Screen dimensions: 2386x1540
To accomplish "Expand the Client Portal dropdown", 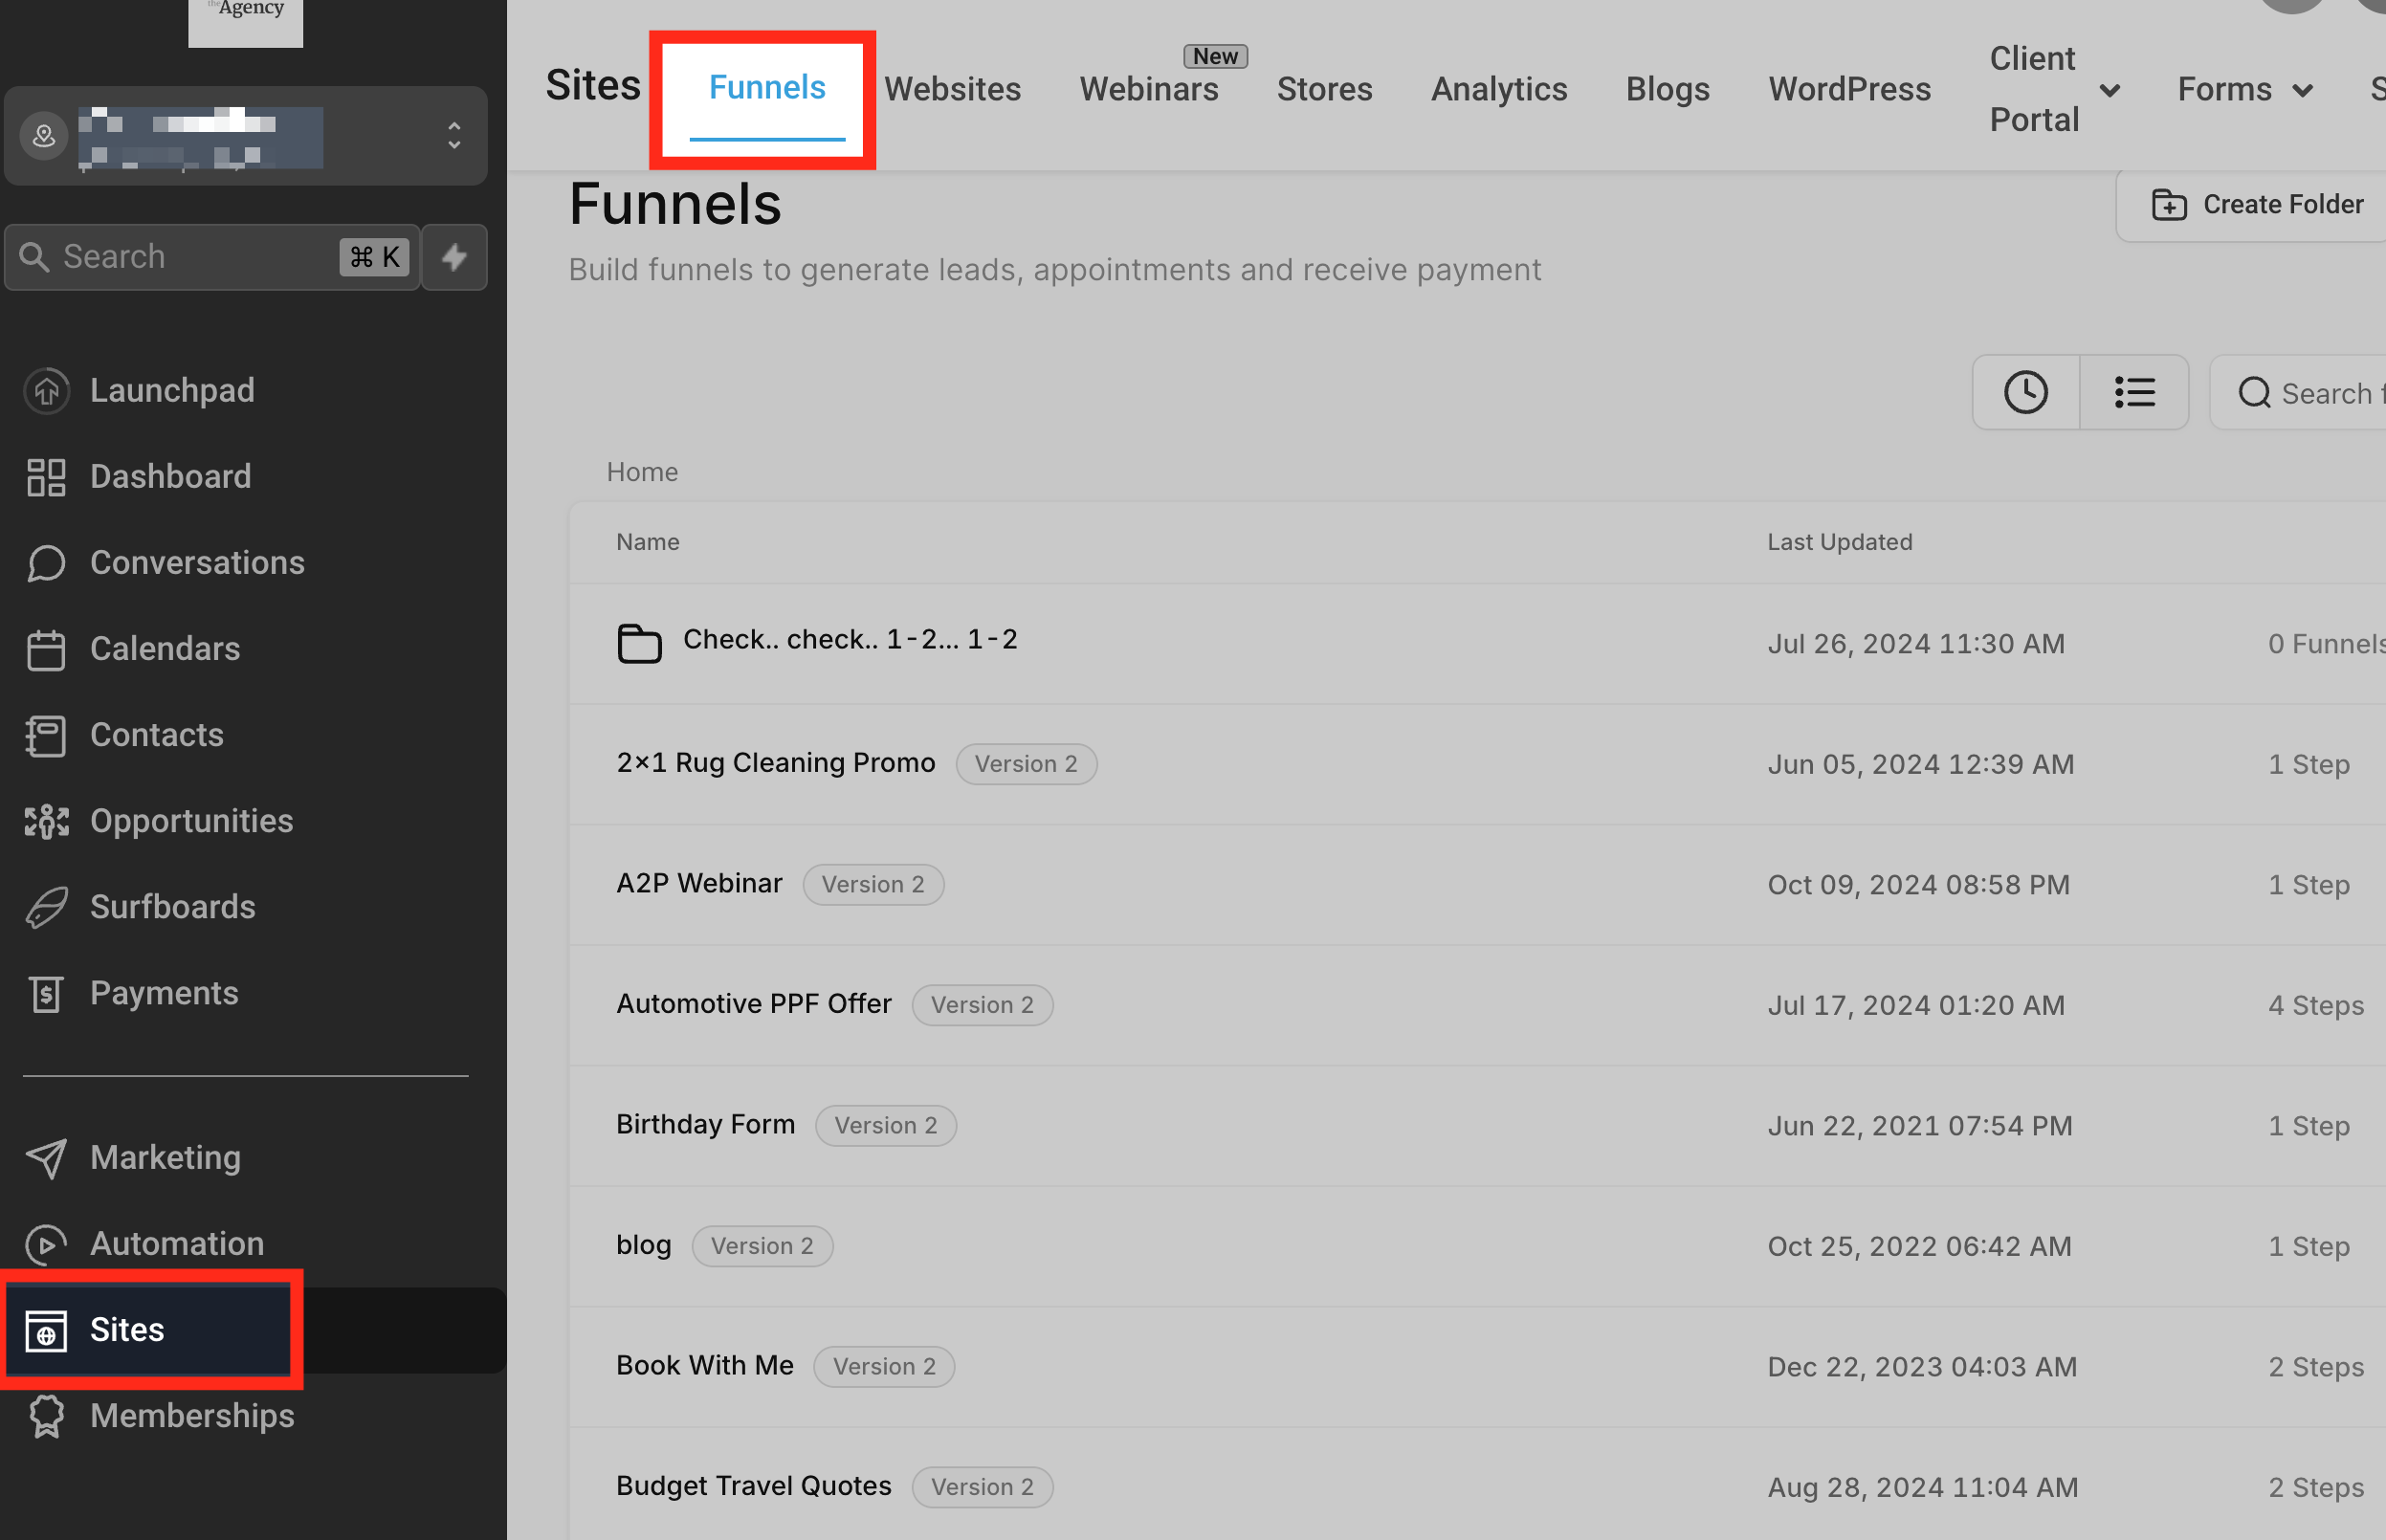I will click(2109, 90).
